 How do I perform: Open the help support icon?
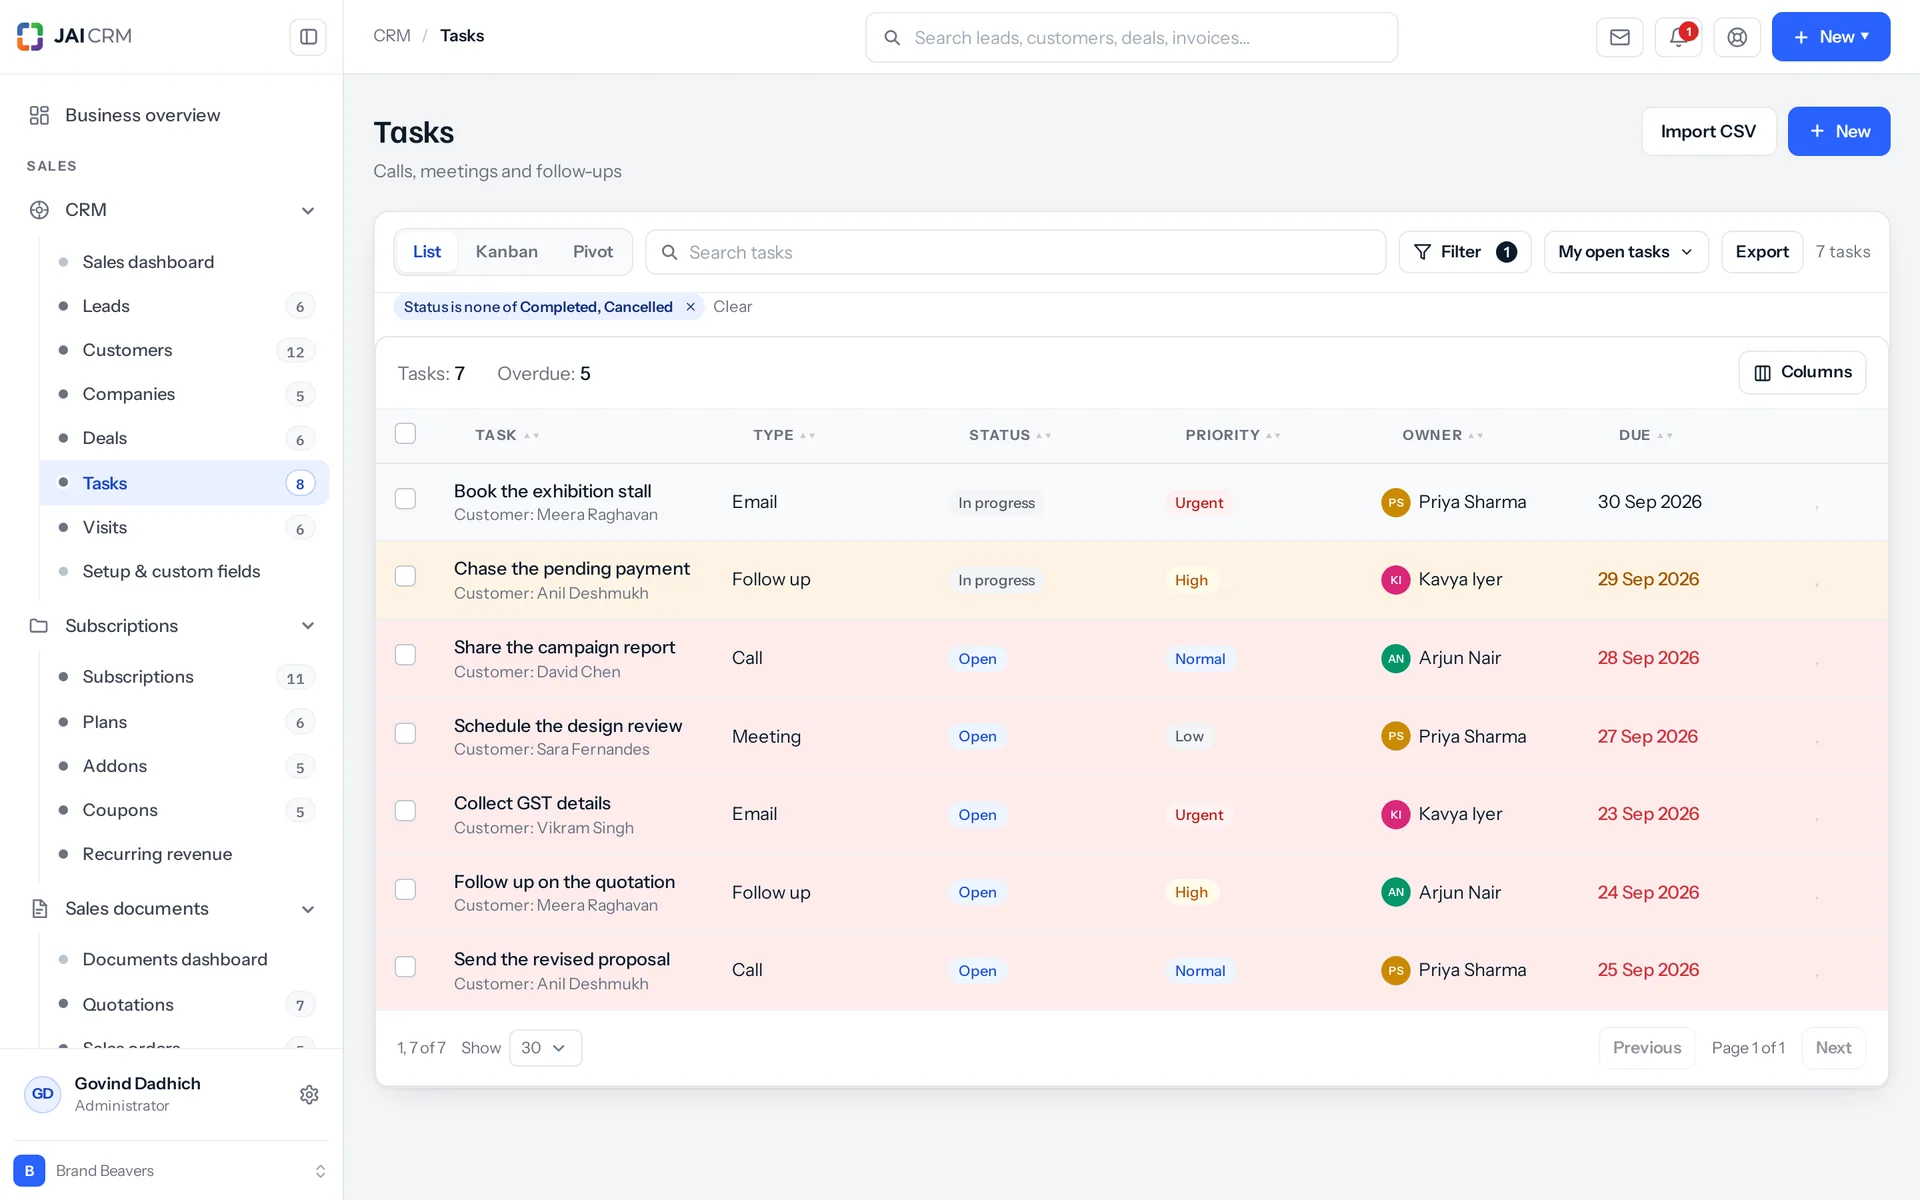point(1737,37)
